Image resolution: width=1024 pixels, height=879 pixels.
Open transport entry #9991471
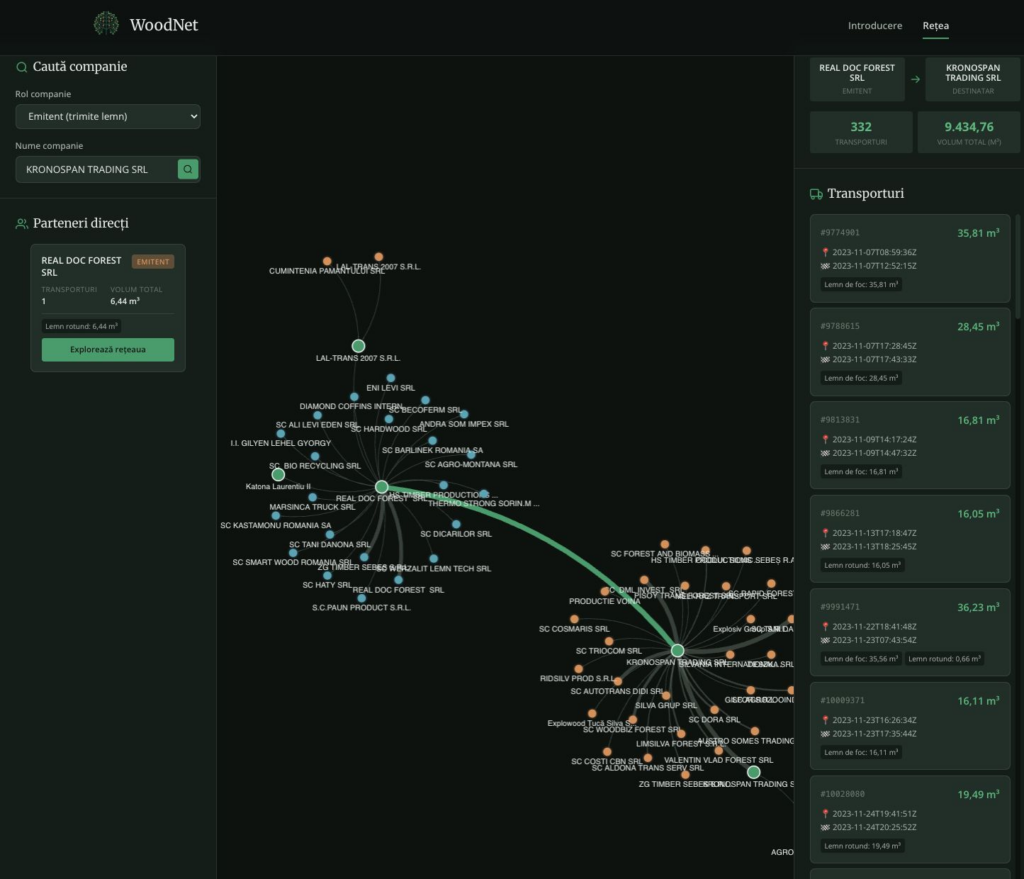[x=909, y=631]
